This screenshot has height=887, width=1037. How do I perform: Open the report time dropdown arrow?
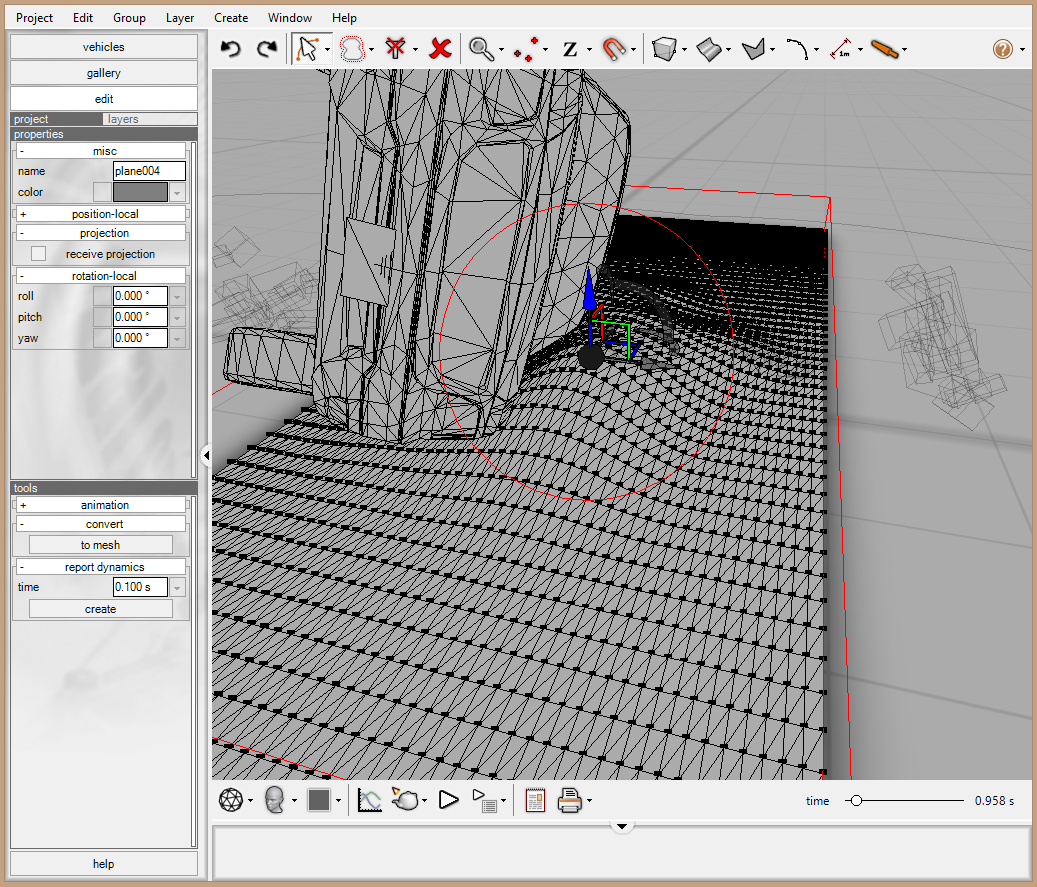(177, 587)
